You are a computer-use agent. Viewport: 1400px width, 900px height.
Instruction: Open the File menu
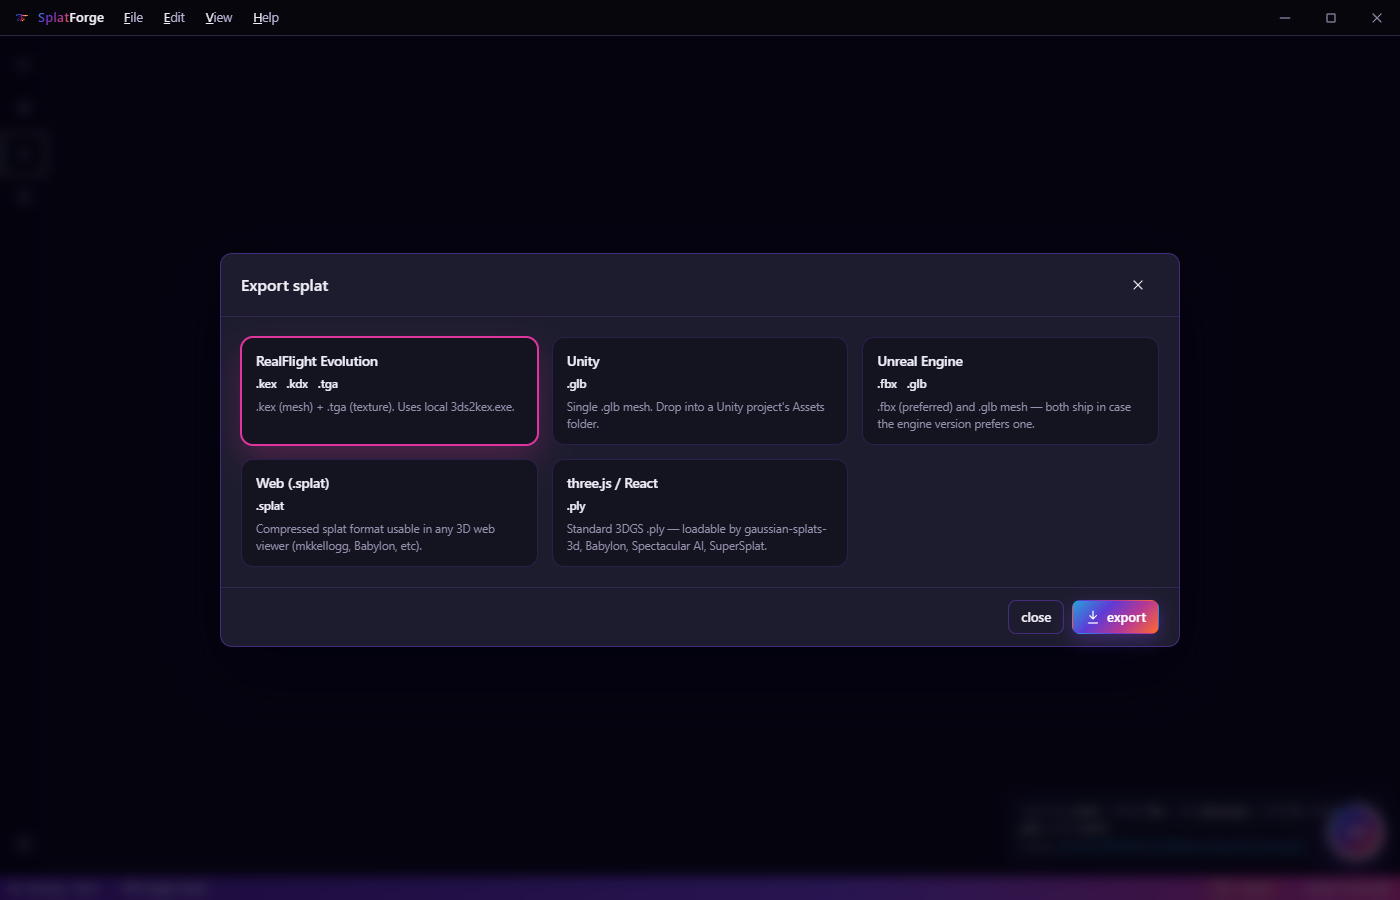click(x=133, y=18)
